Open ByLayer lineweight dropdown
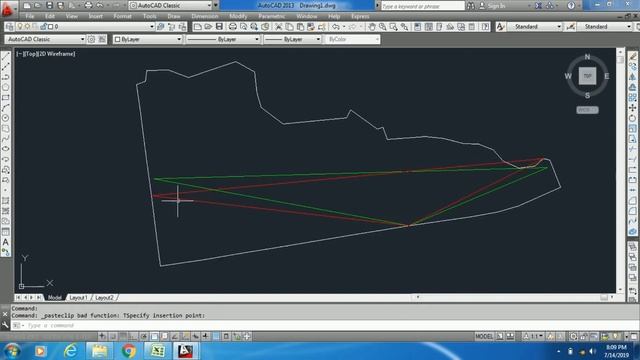 point(318,39)
